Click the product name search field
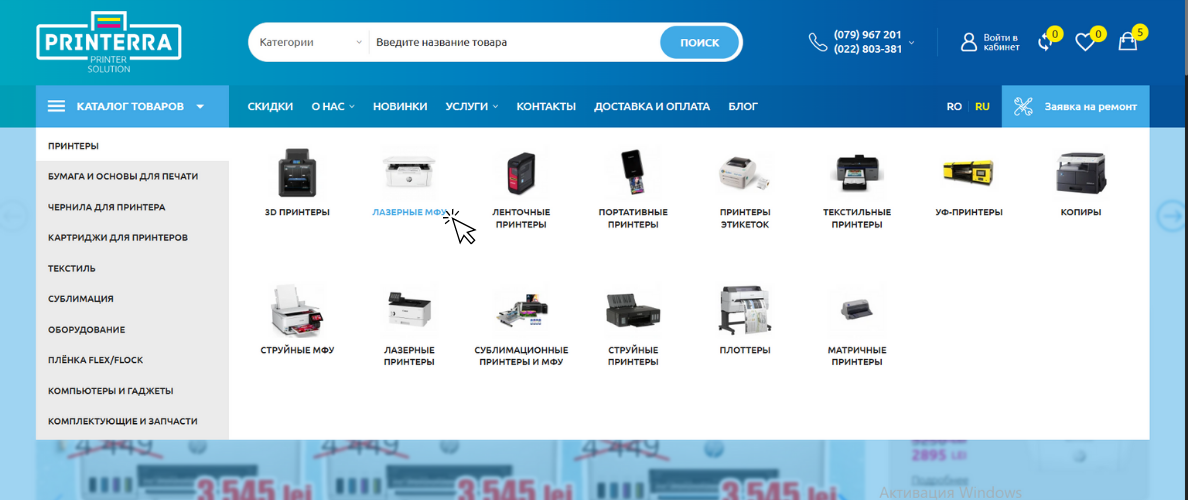The width and height of the screenshot is (1188, 500). point(514,42)
